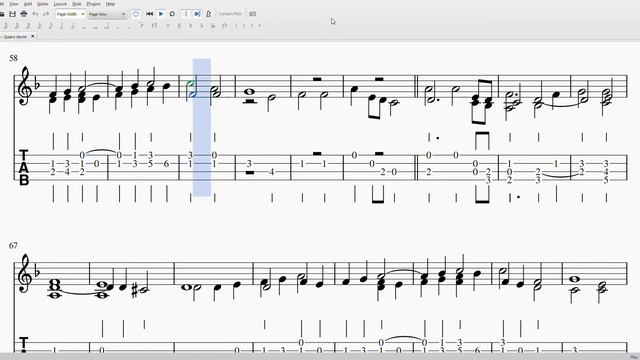Click measure number 67

[x=13, y=245]
